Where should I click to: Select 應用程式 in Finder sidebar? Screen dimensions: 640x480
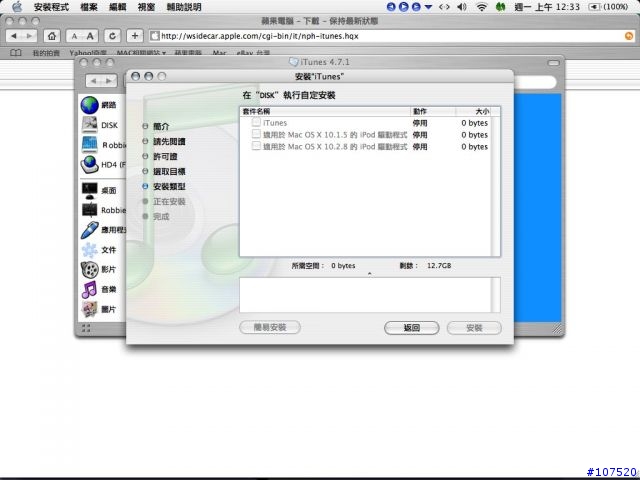pos(103,230)
